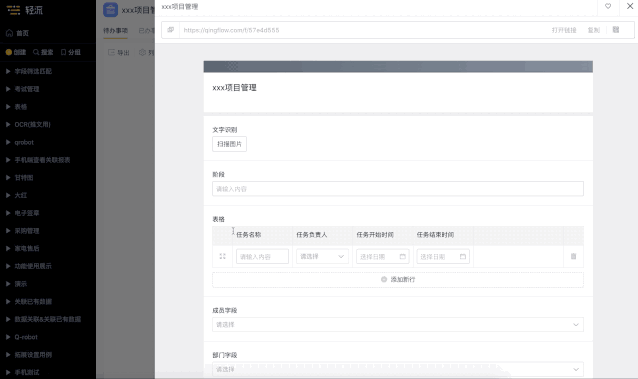Screen dimensions: 638x379
Task: Open the 成员字段 select dropdown
Action: [x=398, y=324]
